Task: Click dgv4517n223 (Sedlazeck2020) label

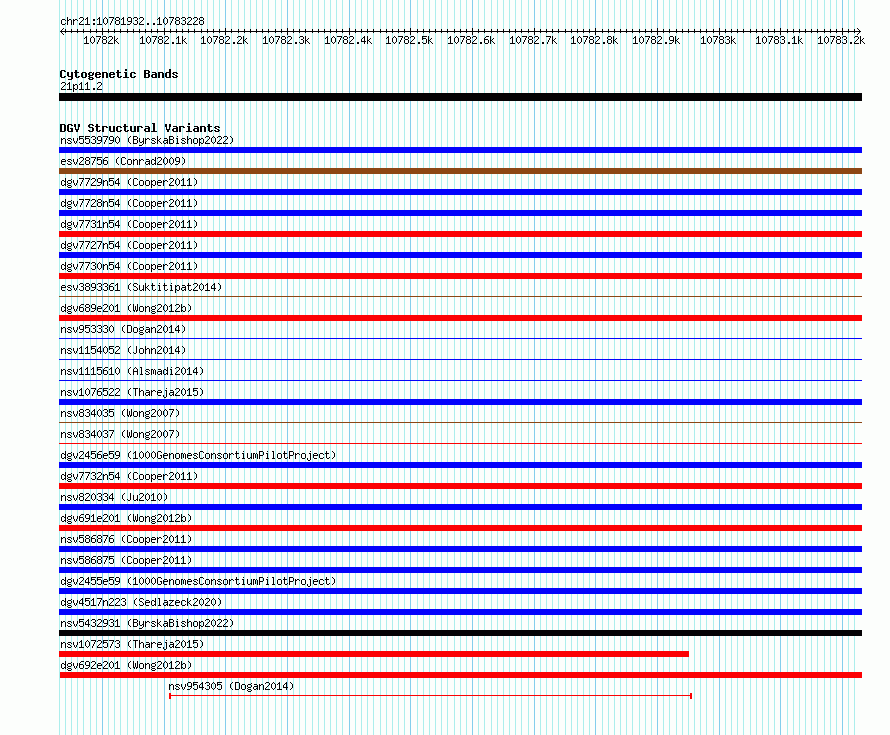Action: [x=141, y=602]
